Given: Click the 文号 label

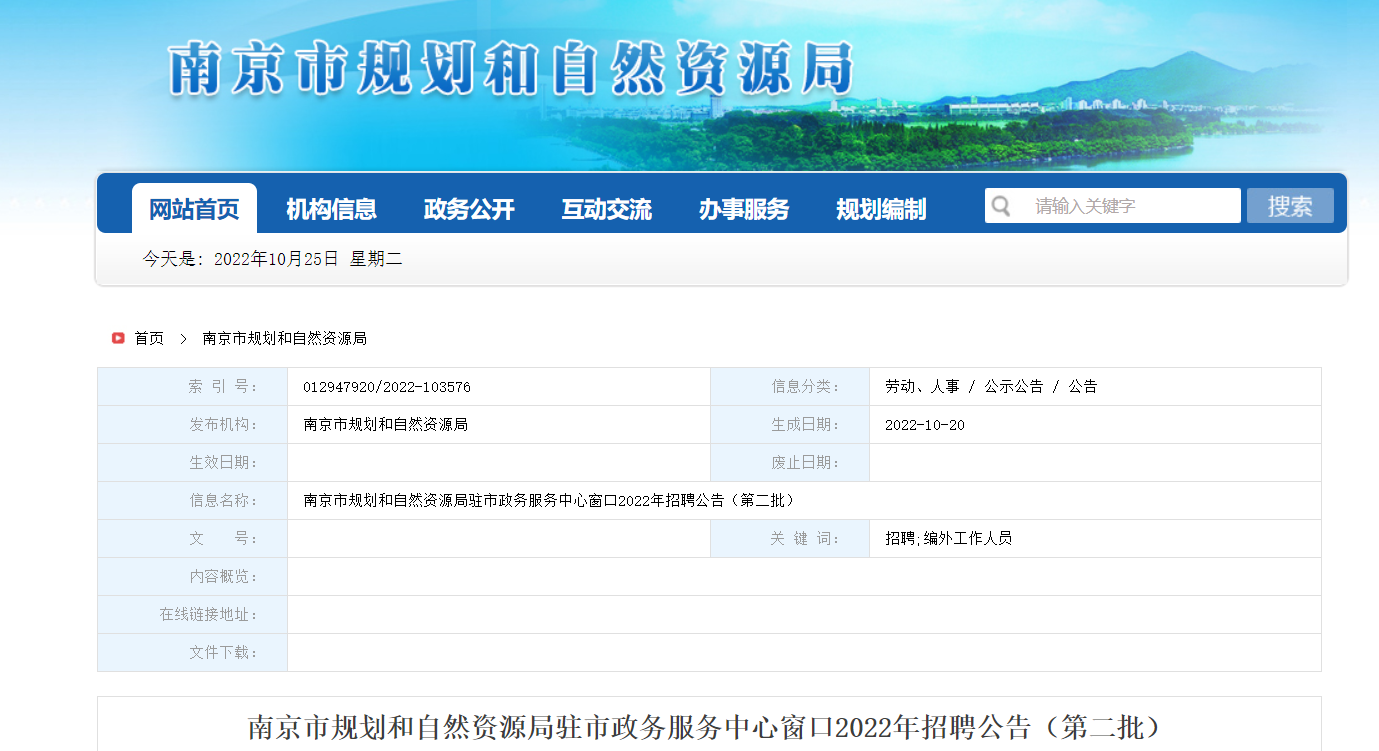Looking at the screenshot, I should [x=223, y=538].
